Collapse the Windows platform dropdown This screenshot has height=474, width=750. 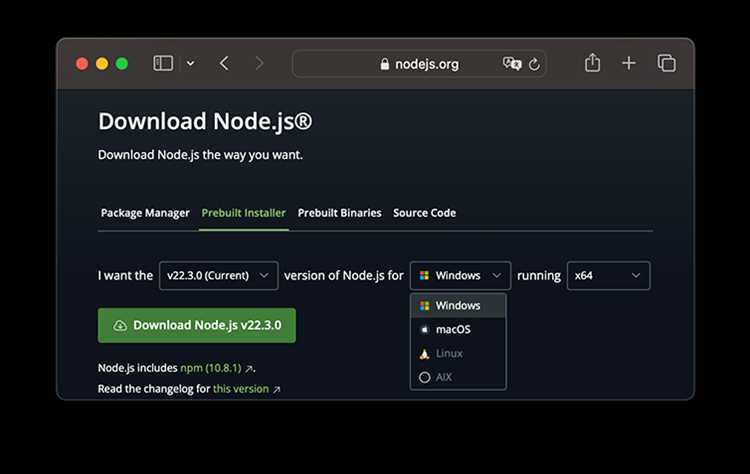click(460, 276)
